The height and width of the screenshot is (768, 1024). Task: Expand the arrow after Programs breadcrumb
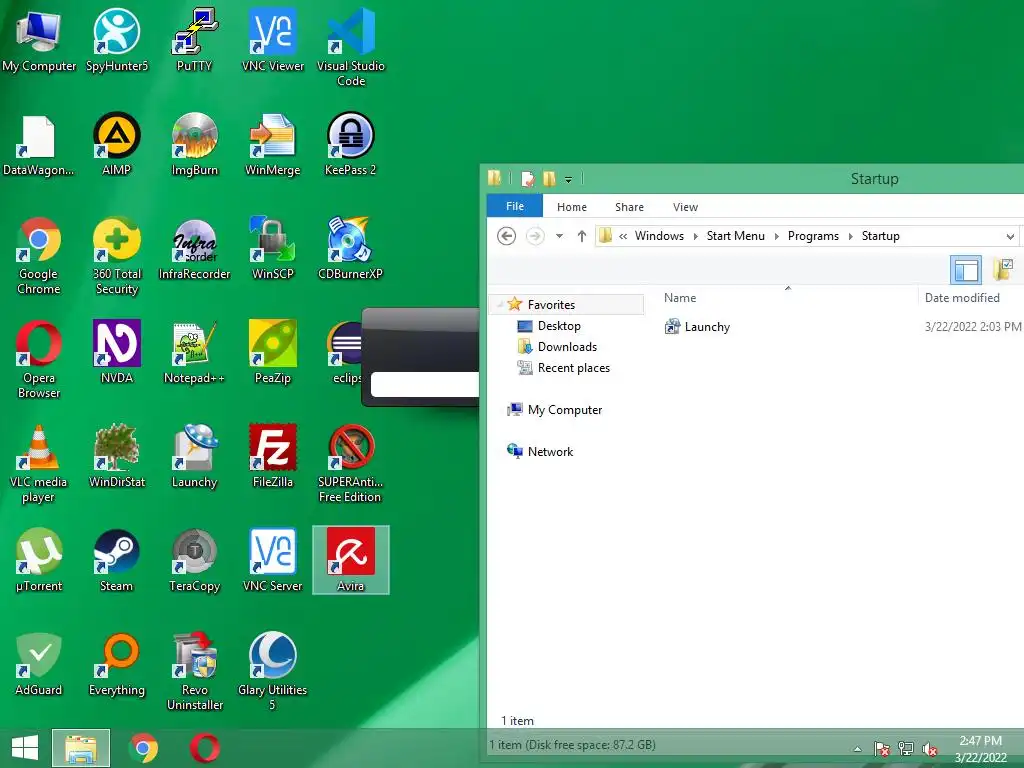click(x=850, y=236)
